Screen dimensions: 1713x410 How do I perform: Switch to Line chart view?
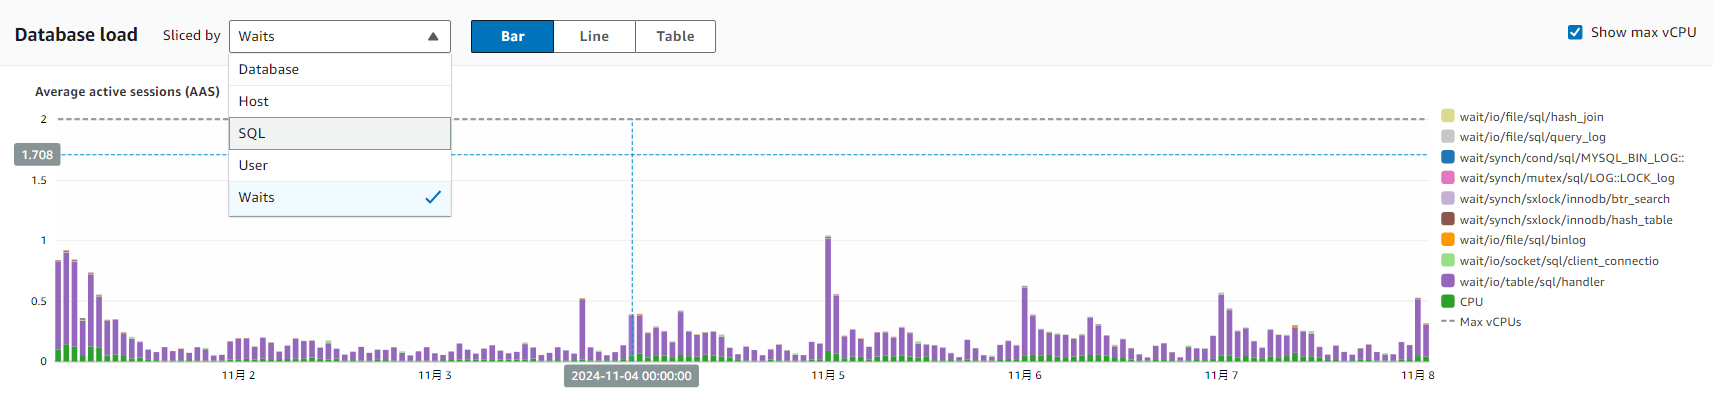(594, 36)
